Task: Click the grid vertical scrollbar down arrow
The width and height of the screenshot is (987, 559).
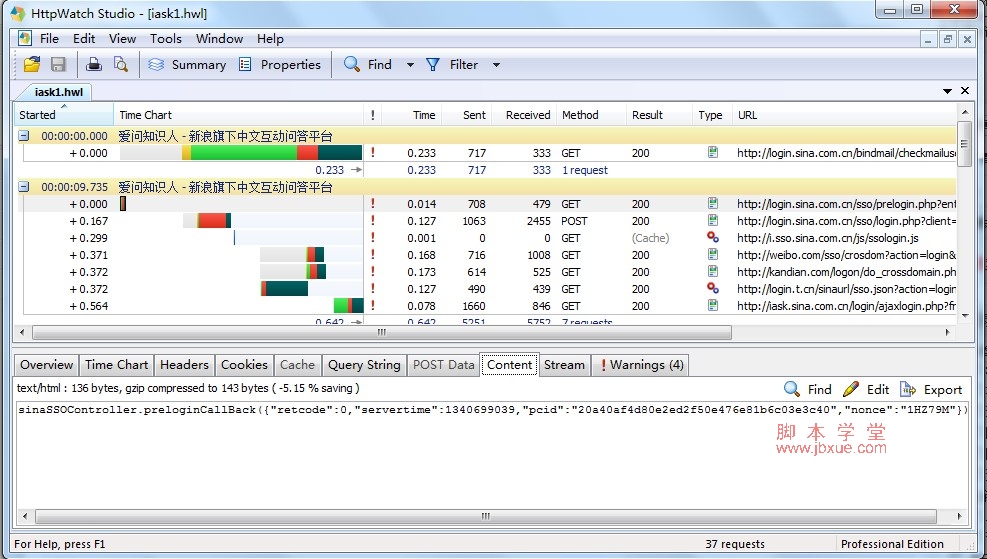Action: click(964, 316)
